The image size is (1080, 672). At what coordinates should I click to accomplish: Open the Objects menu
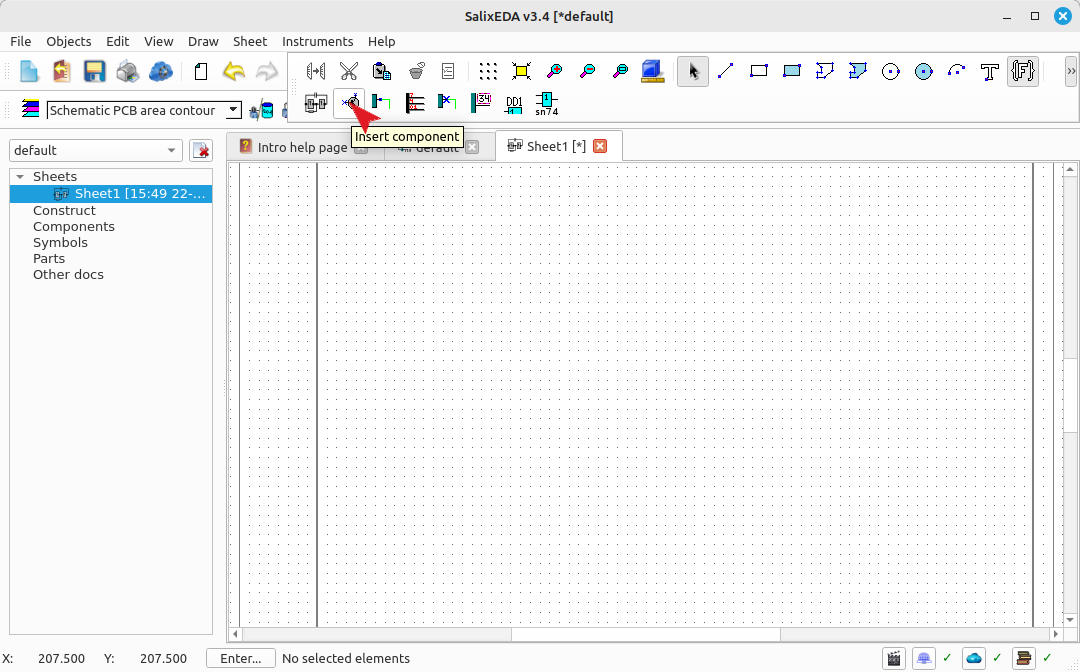tap(68, 41)
